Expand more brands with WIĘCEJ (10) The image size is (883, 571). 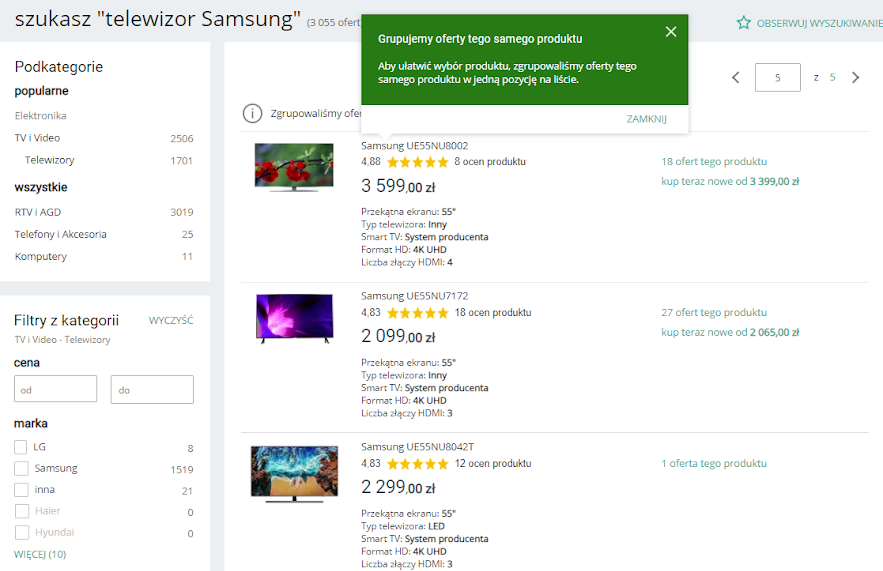click(40, 554)
